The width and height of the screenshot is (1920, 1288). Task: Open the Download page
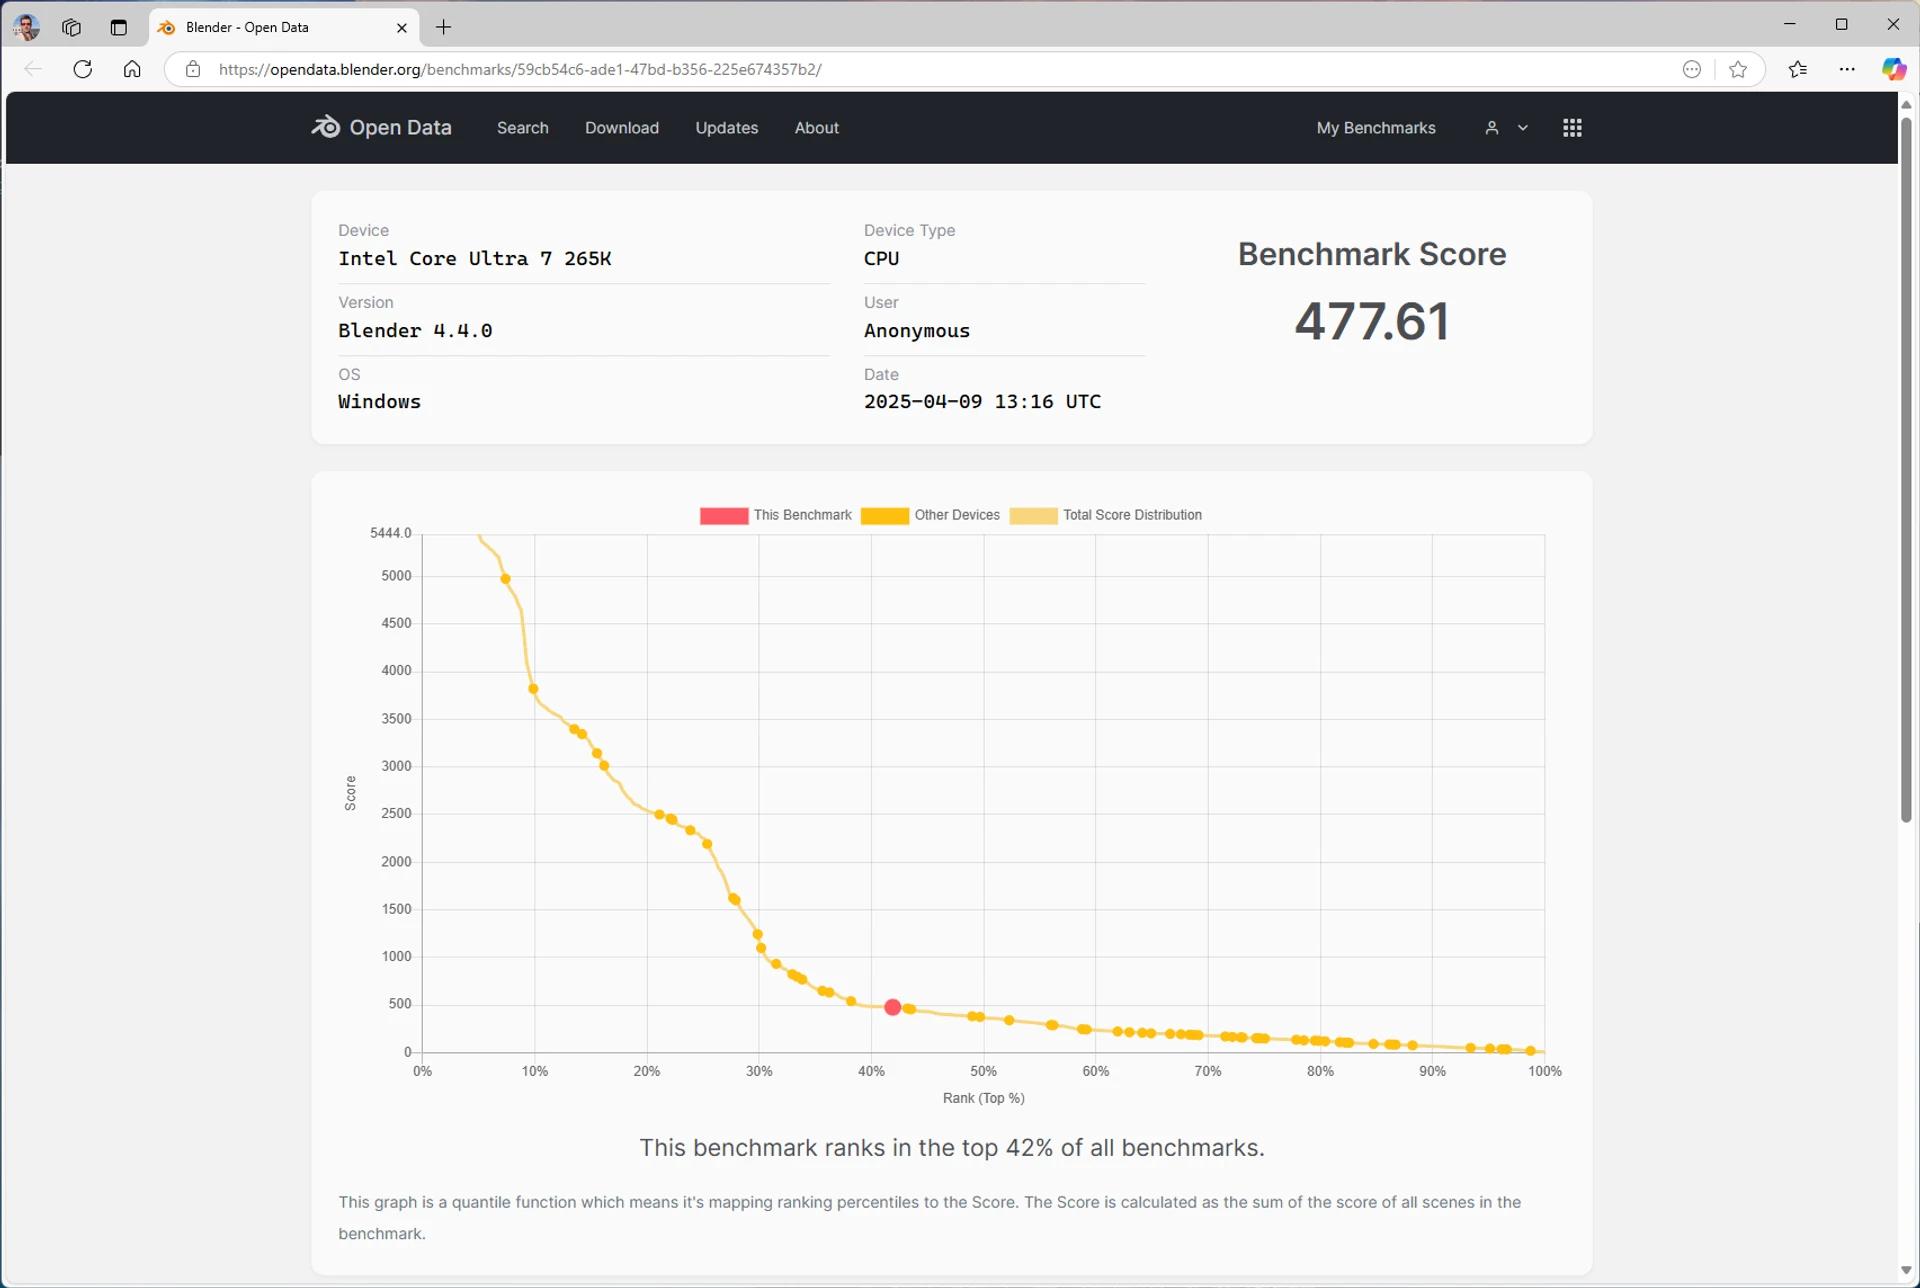pyautogui.click(x=621, y=128)
